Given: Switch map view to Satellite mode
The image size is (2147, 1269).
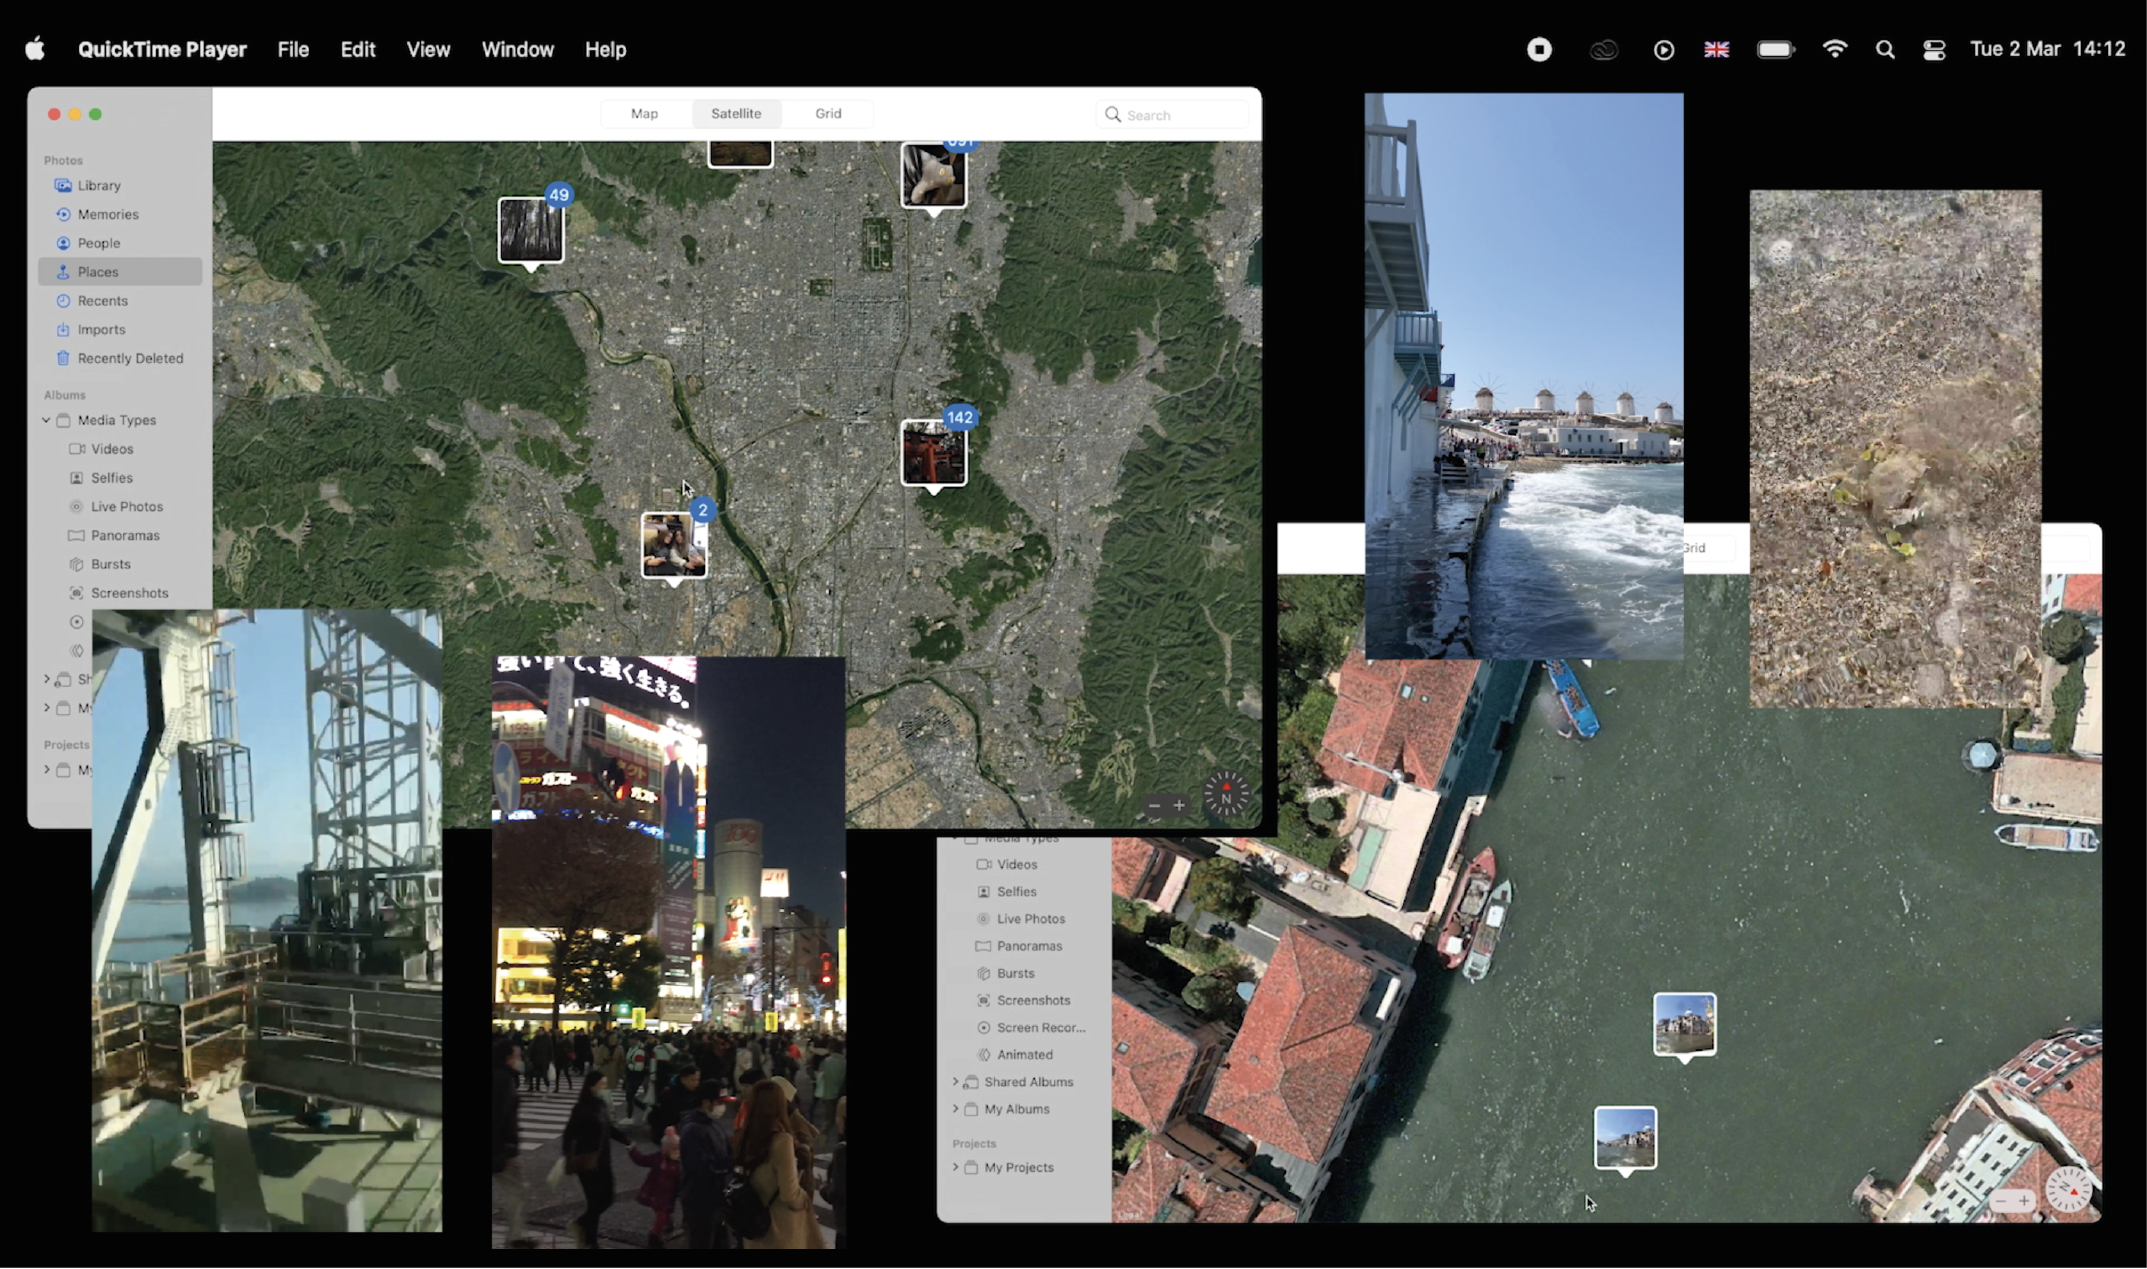Looking at the screenshot, I should click(x=736, y=114).
